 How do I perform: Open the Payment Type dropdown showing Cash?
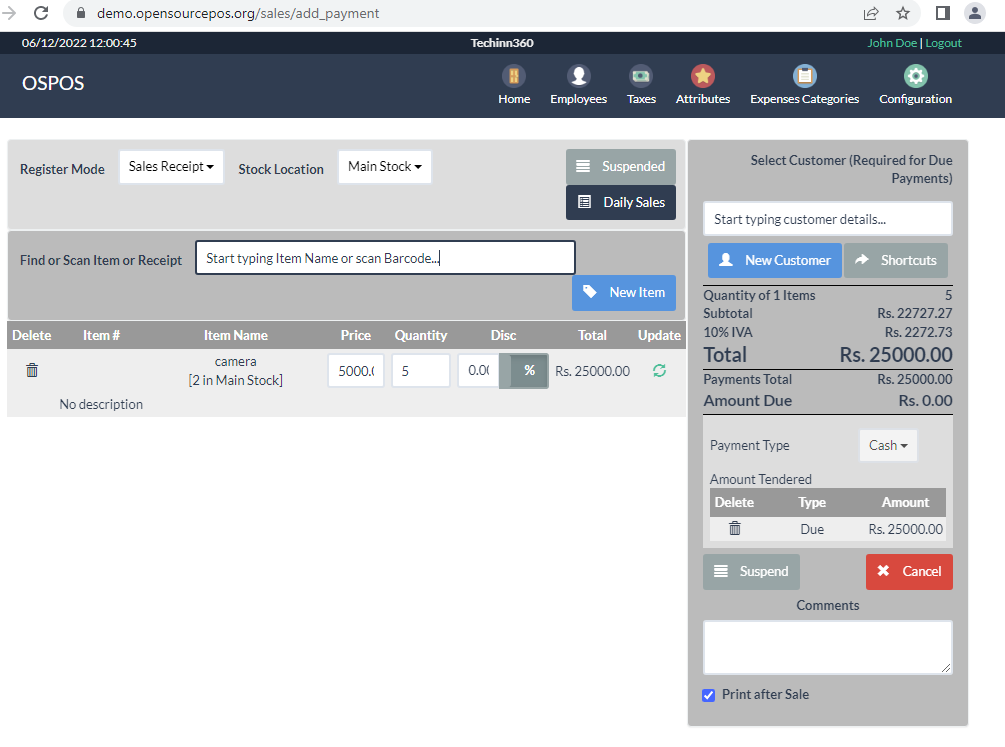pyautogui.click(x=888, y=445)
